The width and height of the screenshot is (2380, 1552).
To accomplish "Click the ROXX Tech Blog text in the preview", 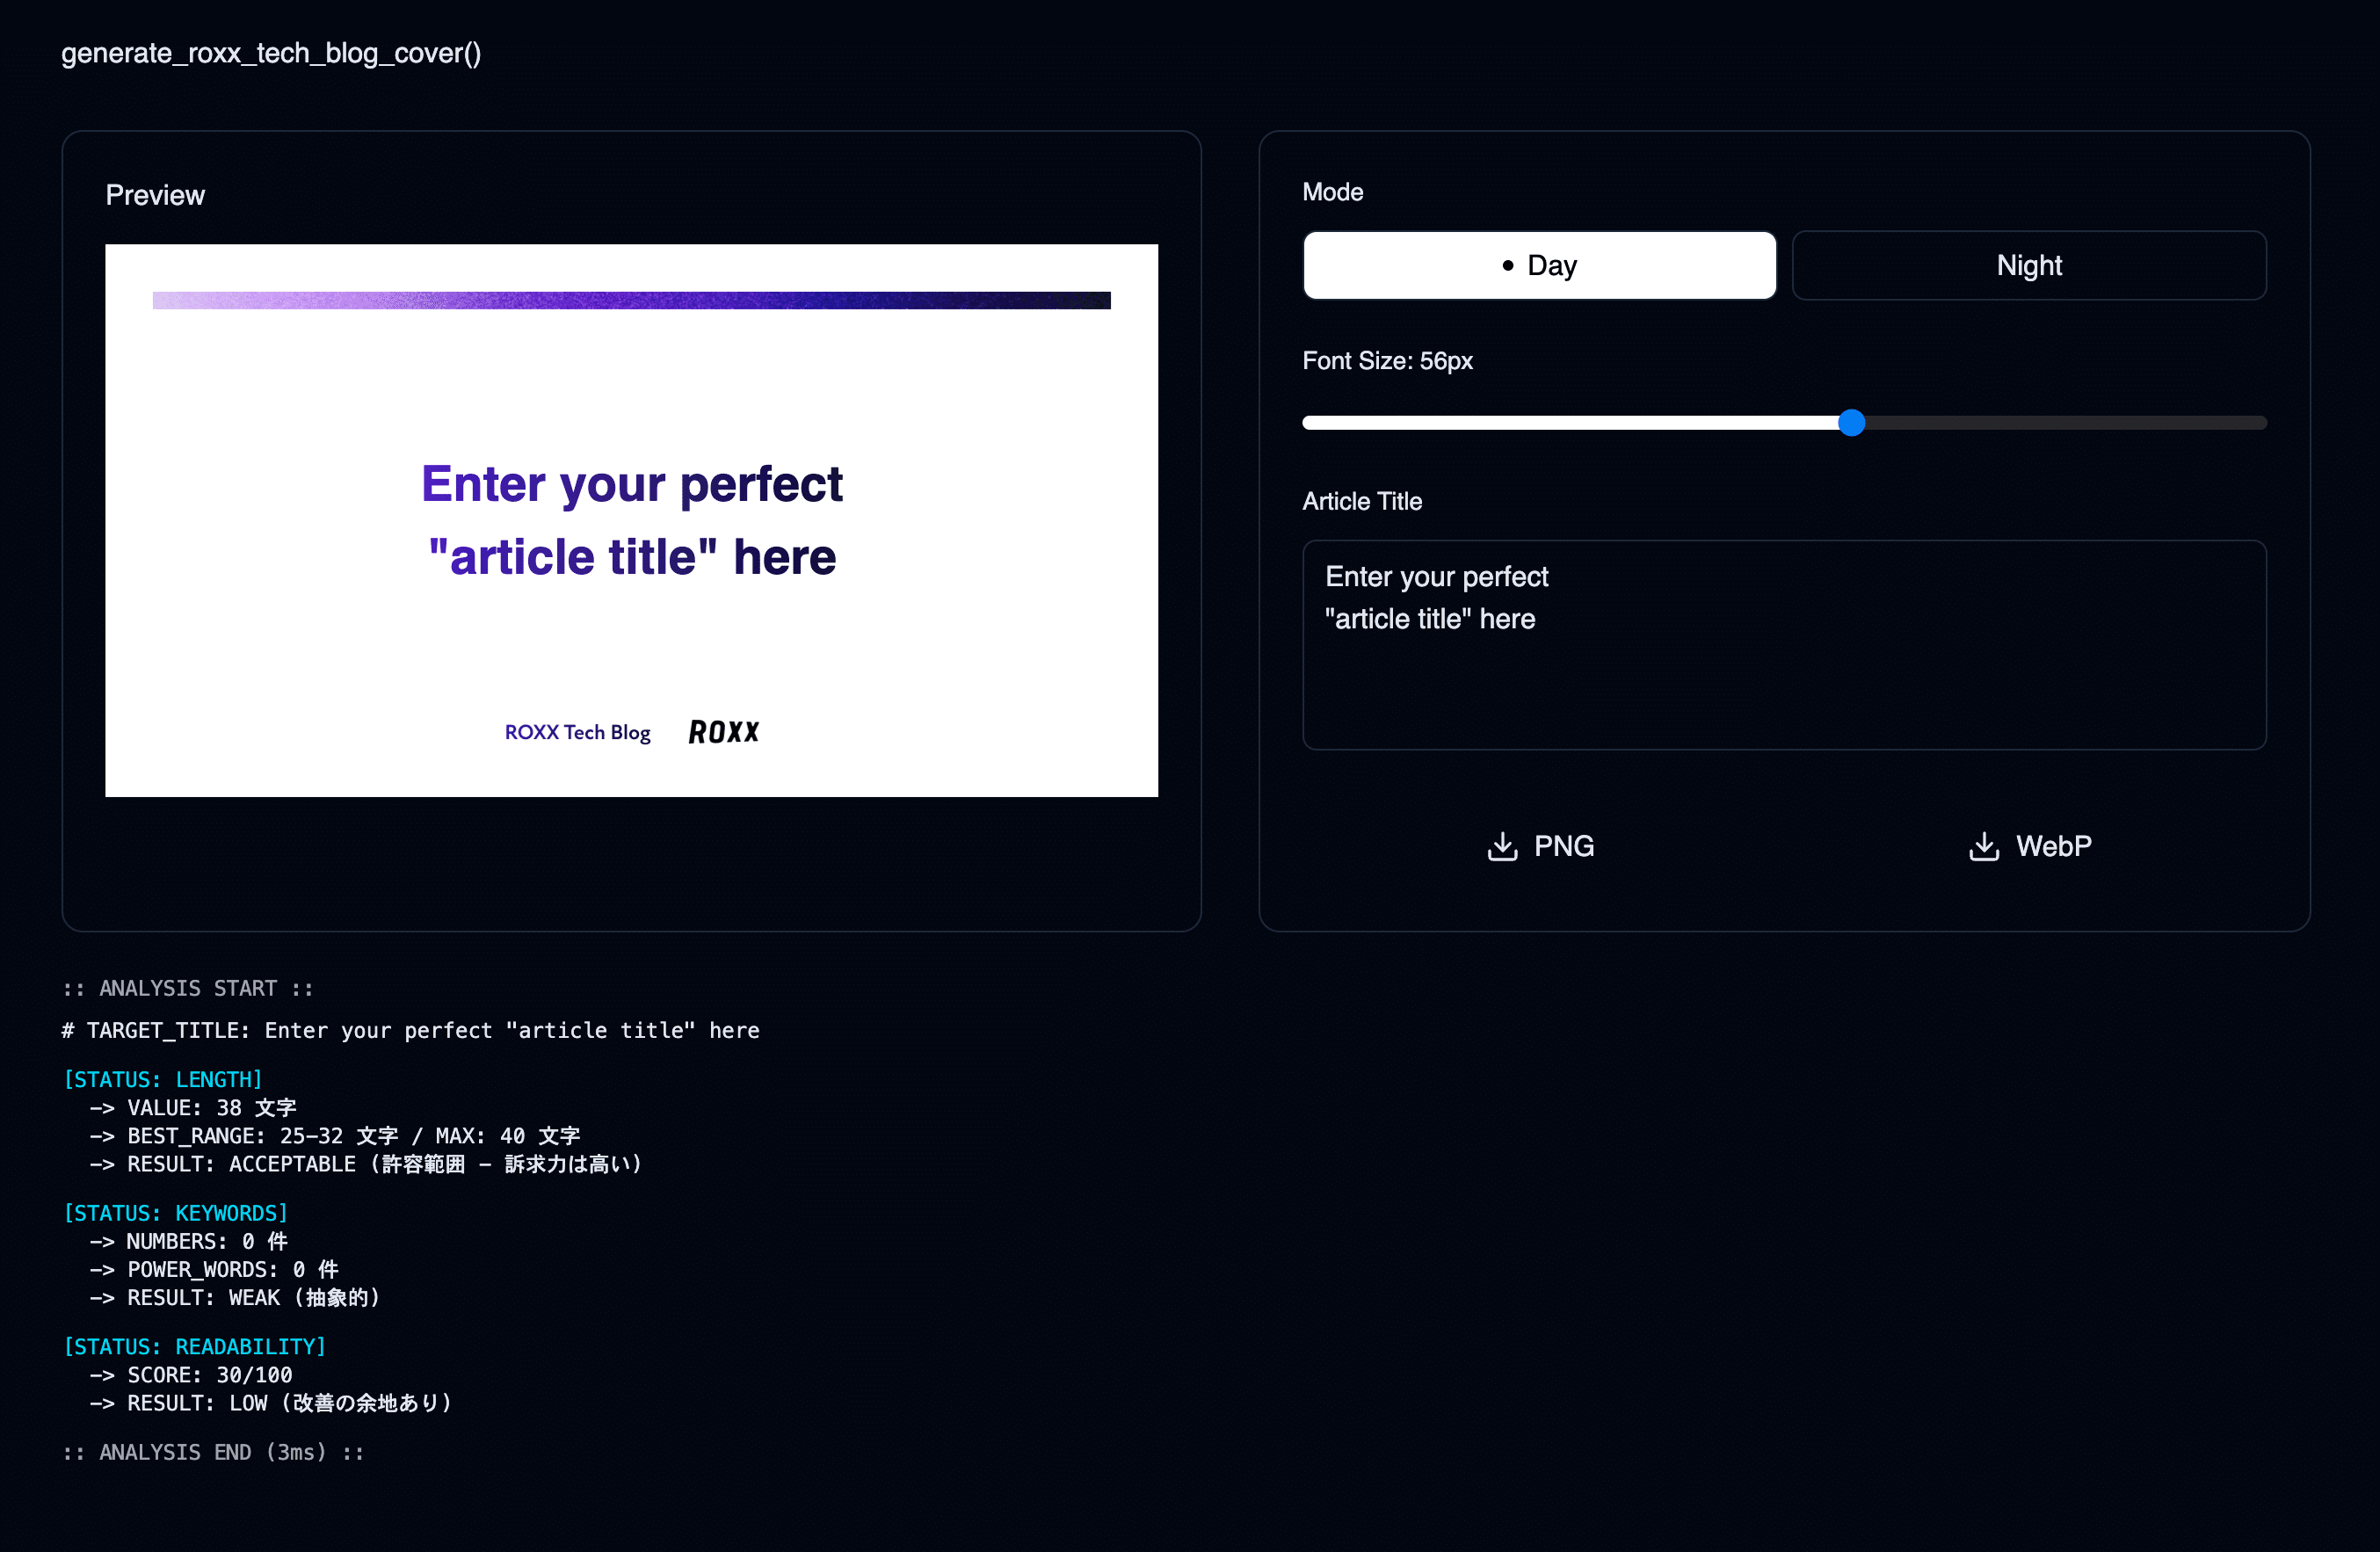I will pos(577,732).
